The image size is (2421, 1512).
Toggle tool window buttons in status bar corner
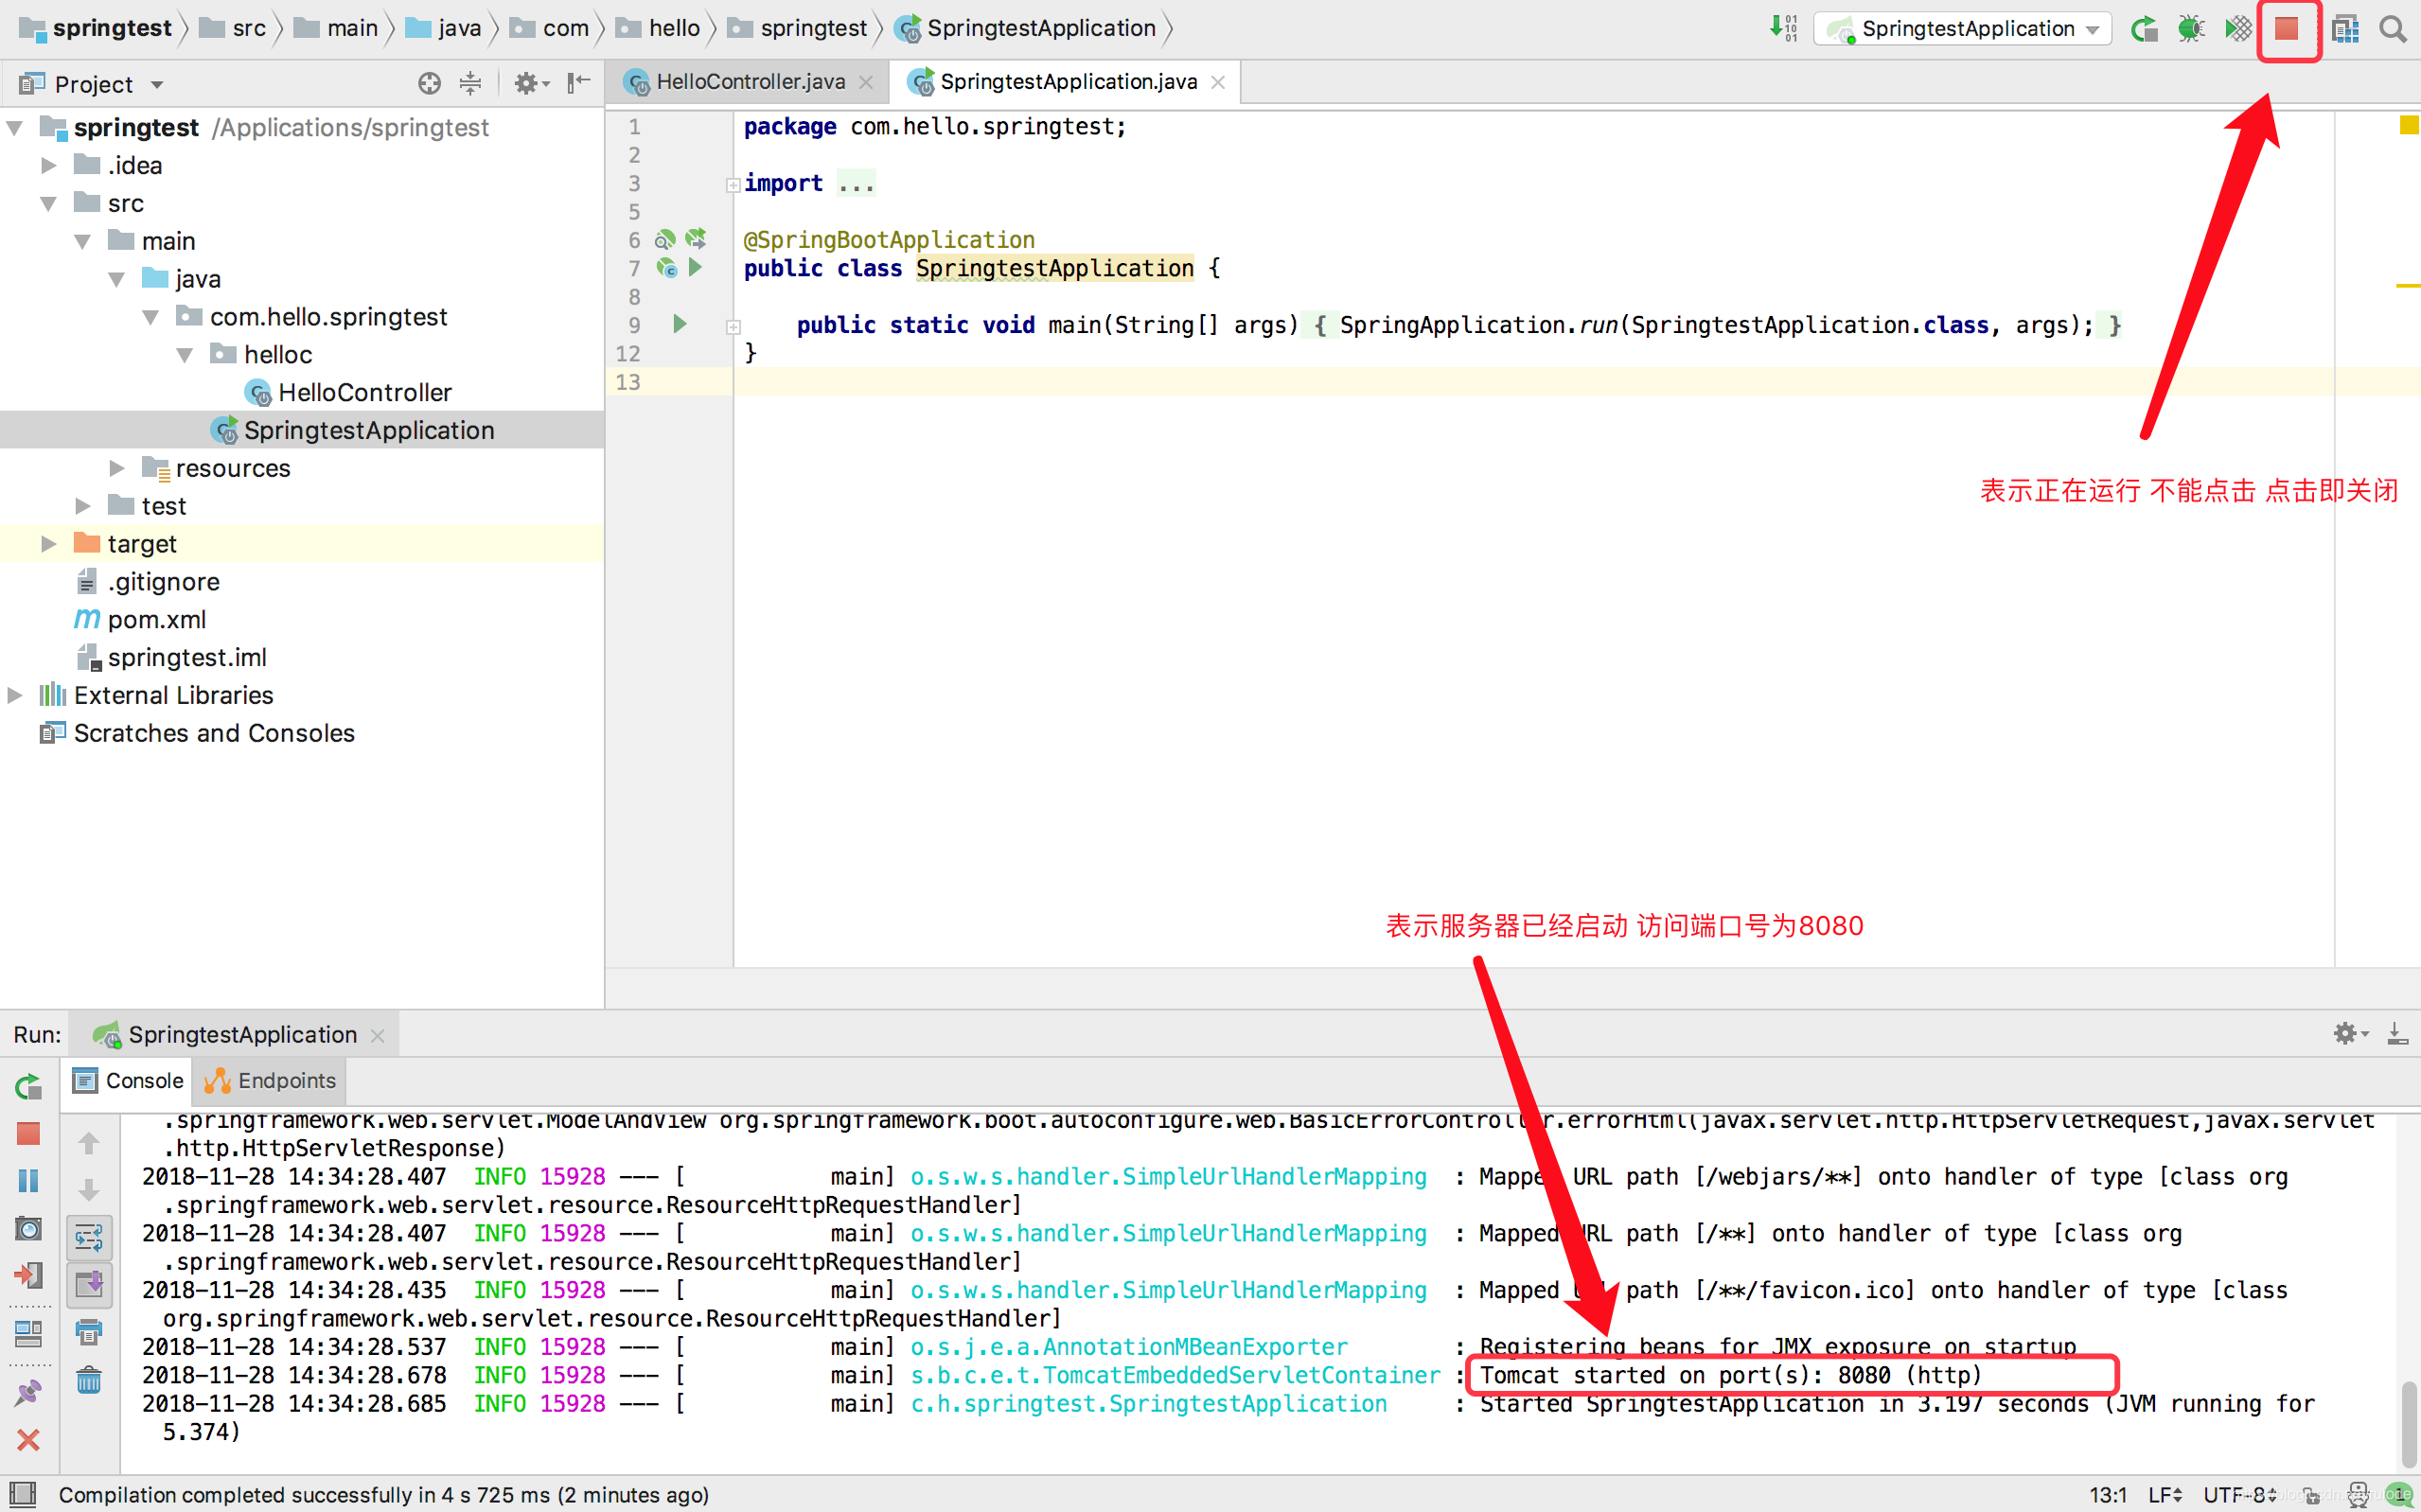coord(22,1495)
